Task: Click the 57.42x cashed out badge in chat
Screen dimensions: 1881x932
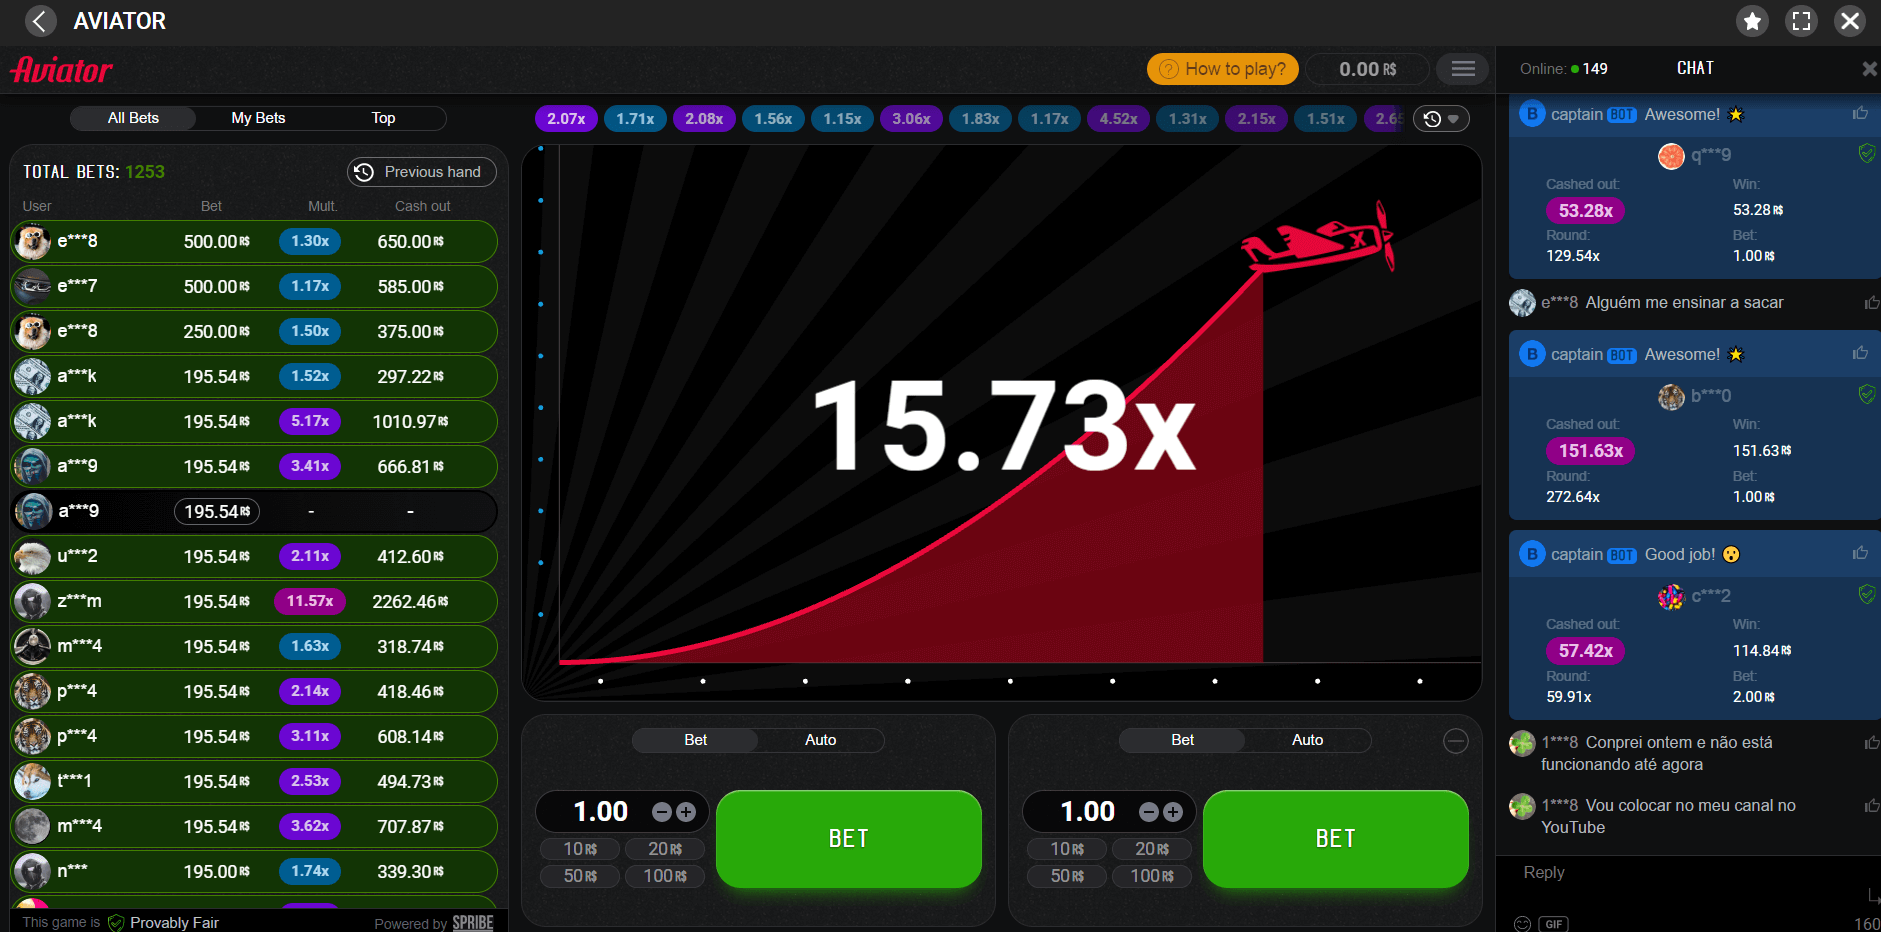Action: (1586, 651)
